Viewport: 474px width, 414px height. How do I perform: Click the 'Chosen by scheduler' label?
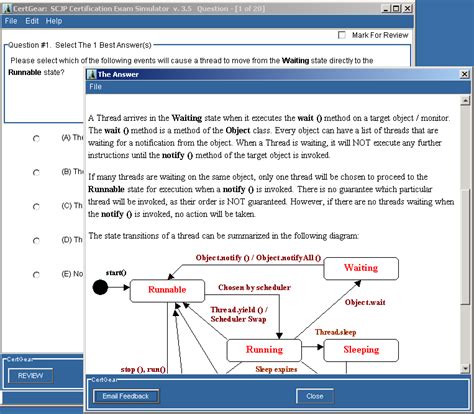point(254,287)
